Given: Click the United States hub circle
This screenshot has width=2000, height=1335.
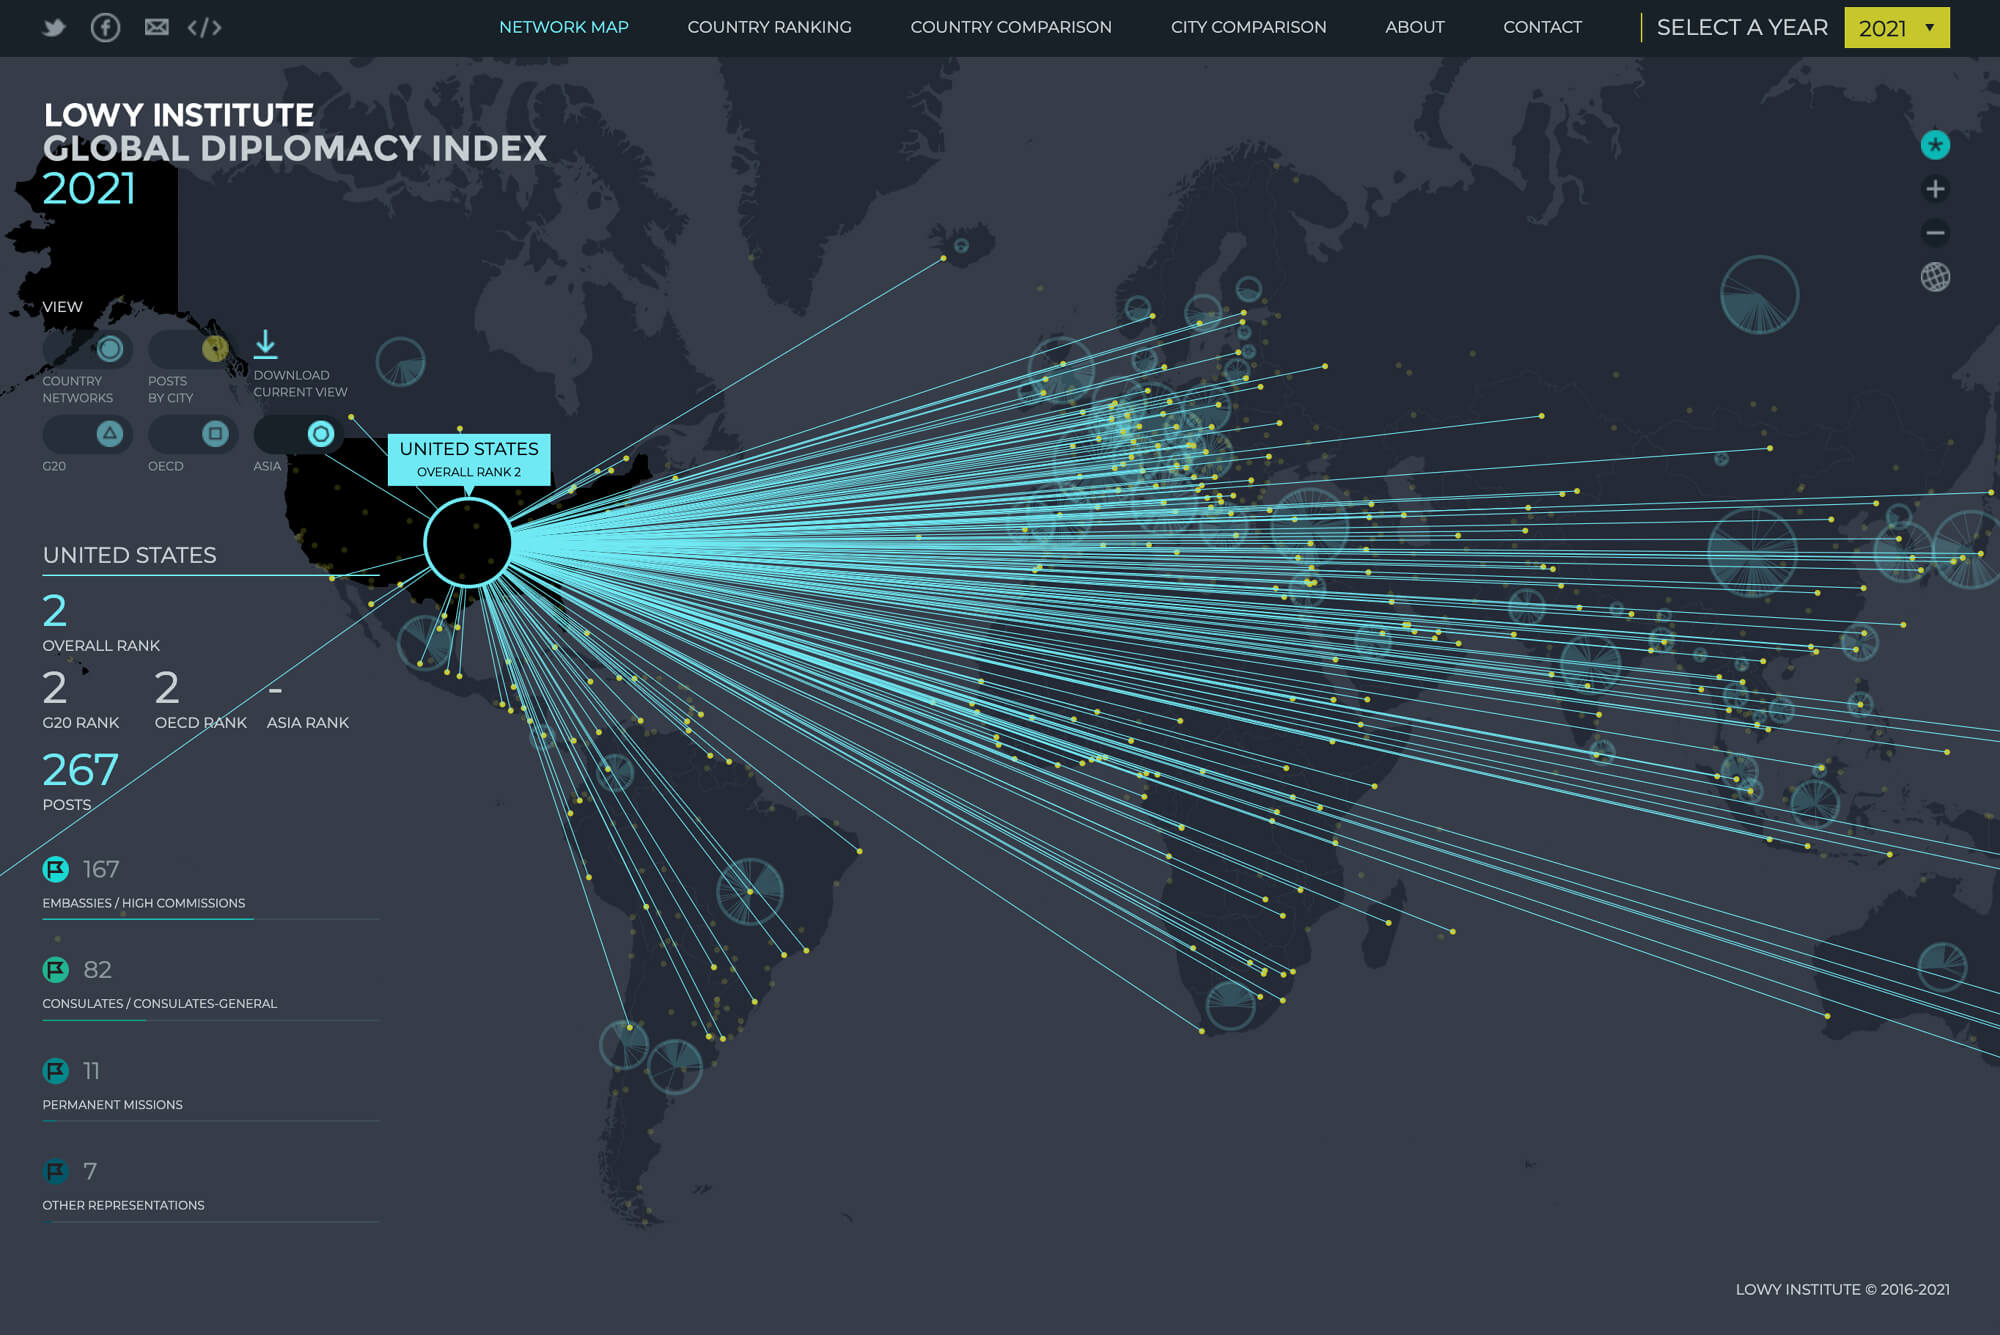Looking at the screenshot, I should click(x=468, y=542).
